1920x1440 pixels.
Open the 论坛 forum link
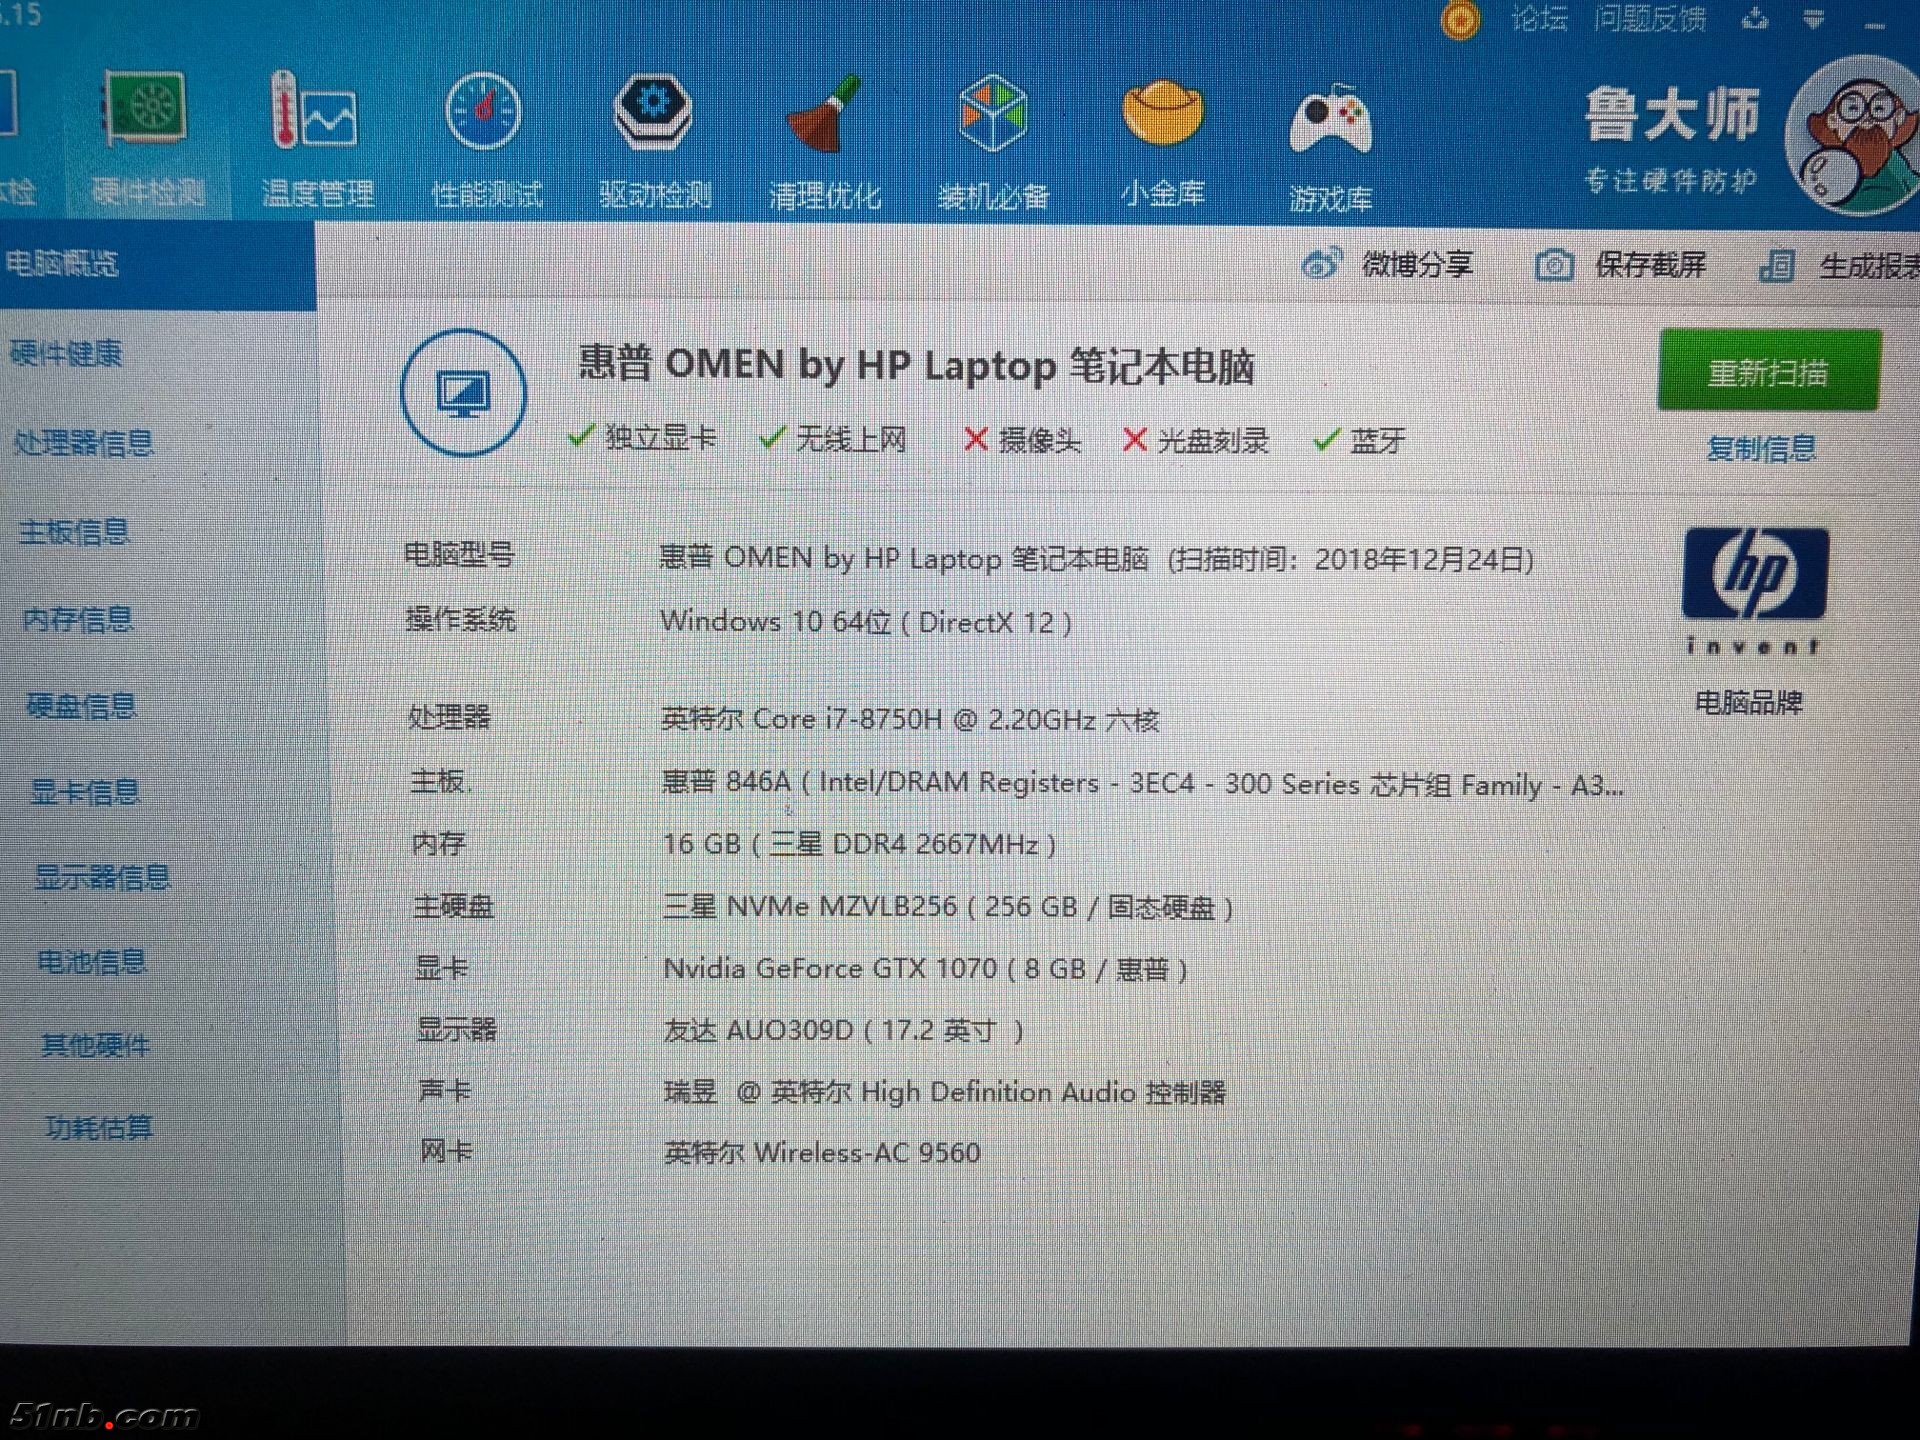[x=1538, y=18]
